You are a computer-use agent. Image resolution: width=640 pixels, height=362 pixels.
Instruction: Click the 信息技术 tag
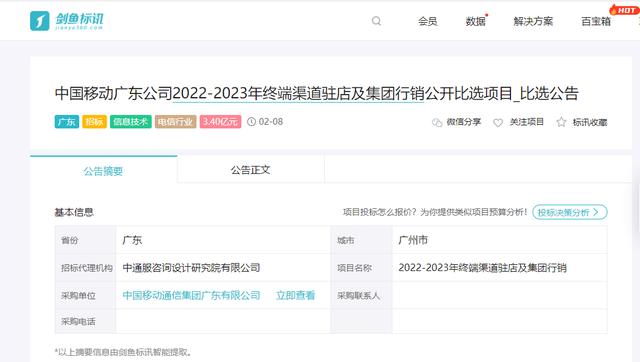click(x=131, y=122)
